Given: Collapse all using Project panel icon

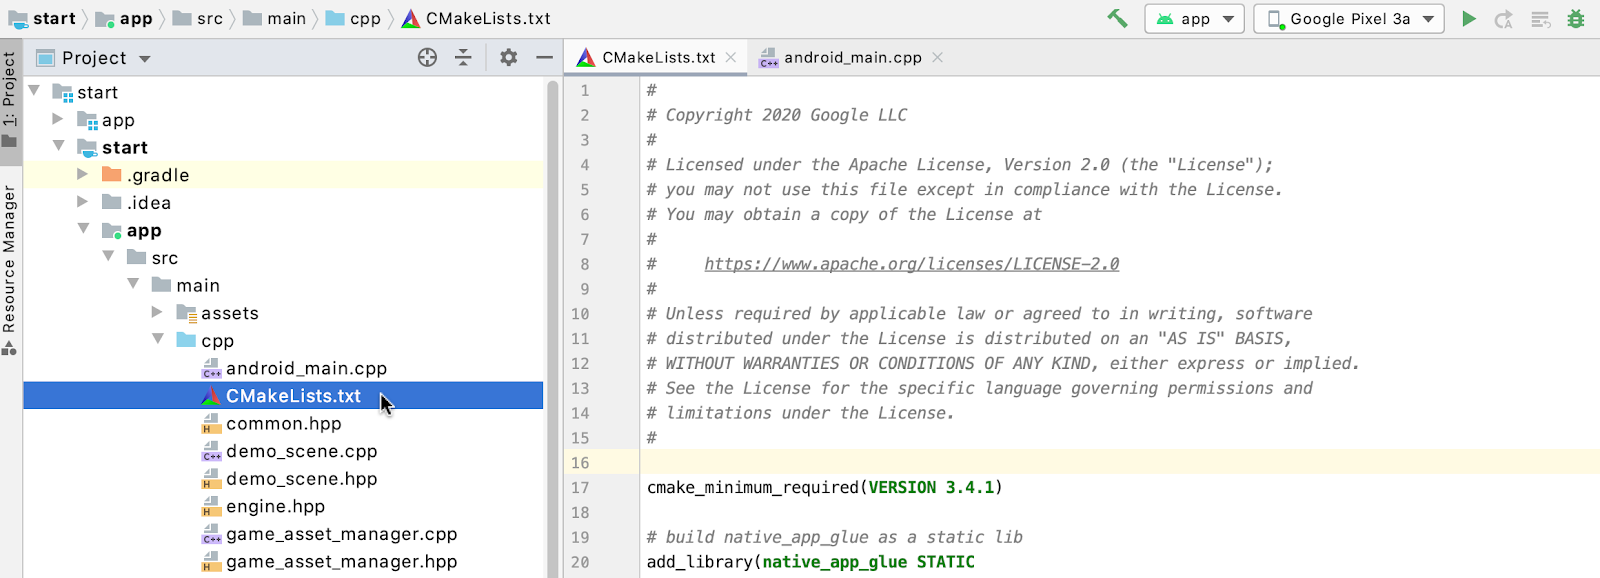Looking at the screenshot, I should point(463,58).
